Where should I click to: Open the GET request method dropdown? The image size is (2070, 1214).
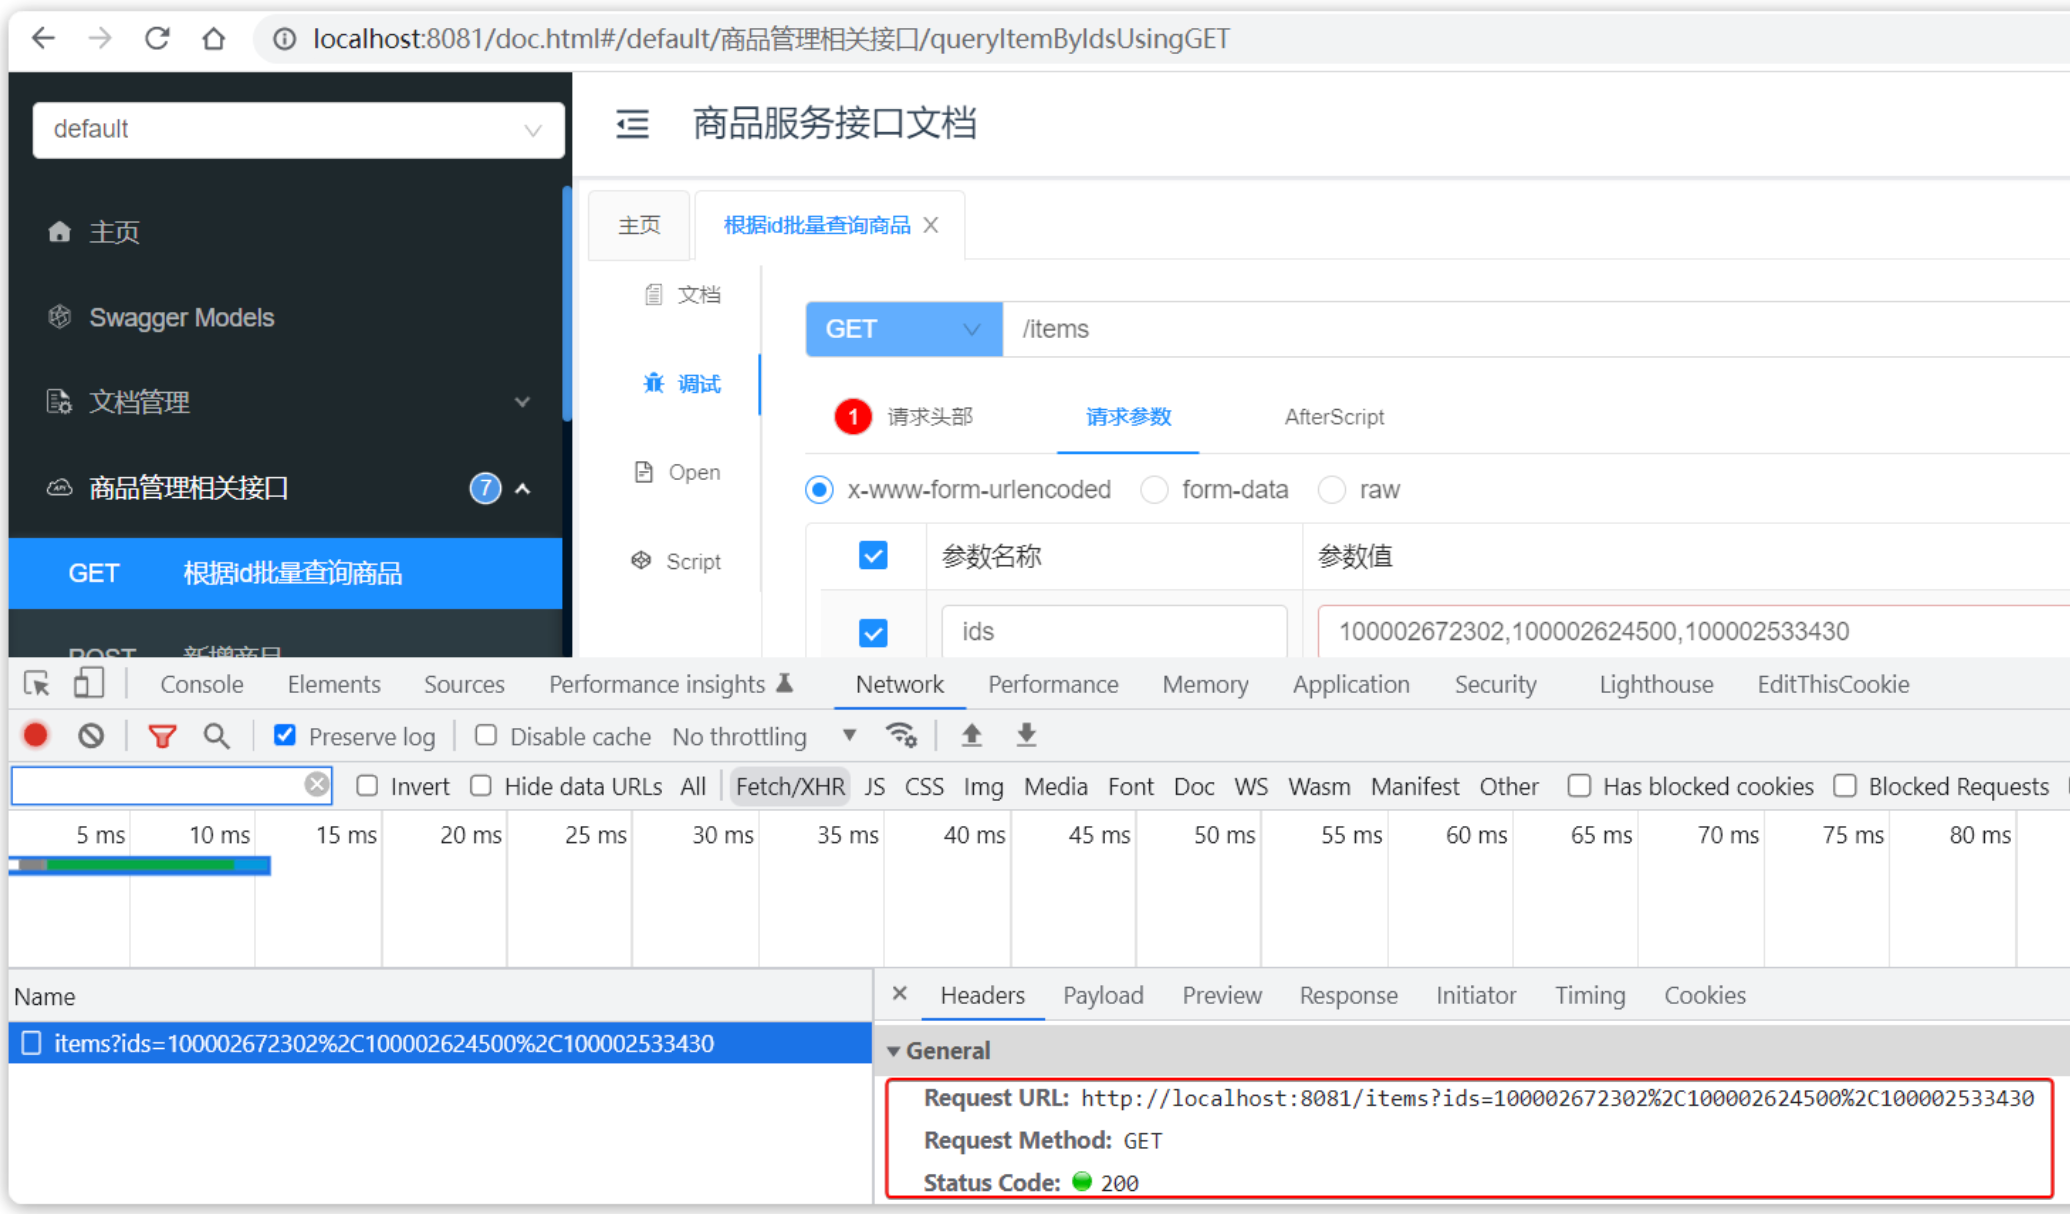point(903,329)
